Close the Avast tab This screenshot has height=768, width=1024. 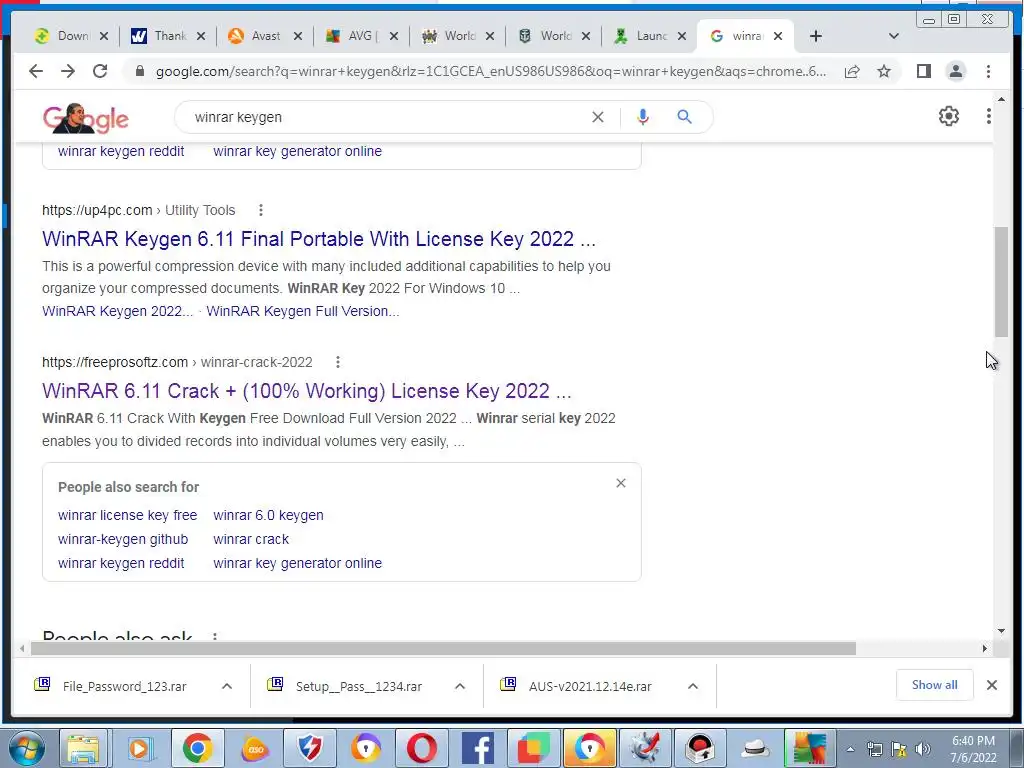[298, 37]
